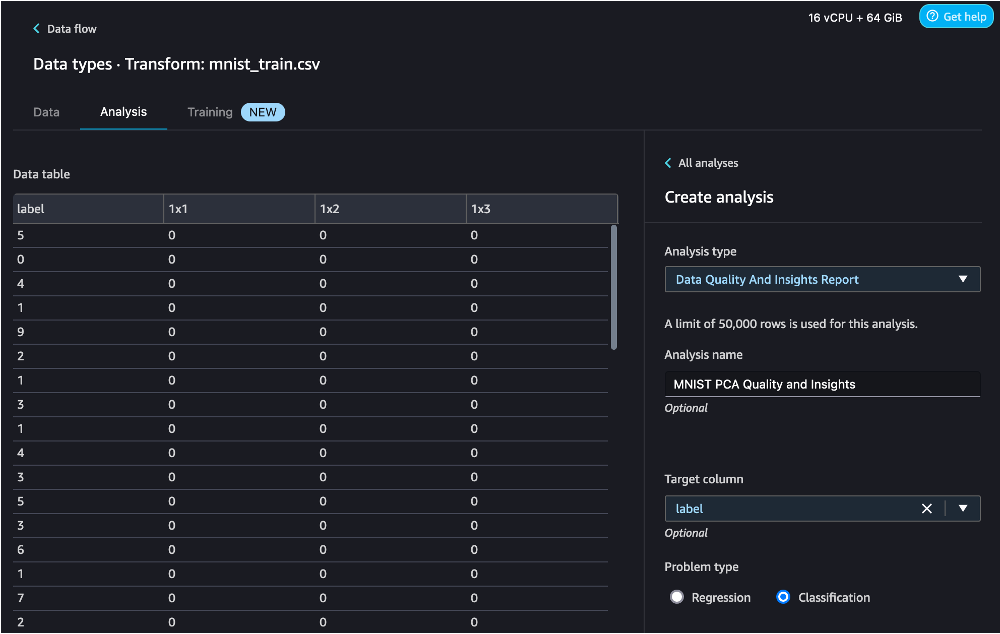Viewport: 1000px width, 634px height.
Task: Open the Training tab
Action: [x=209, y=112]
